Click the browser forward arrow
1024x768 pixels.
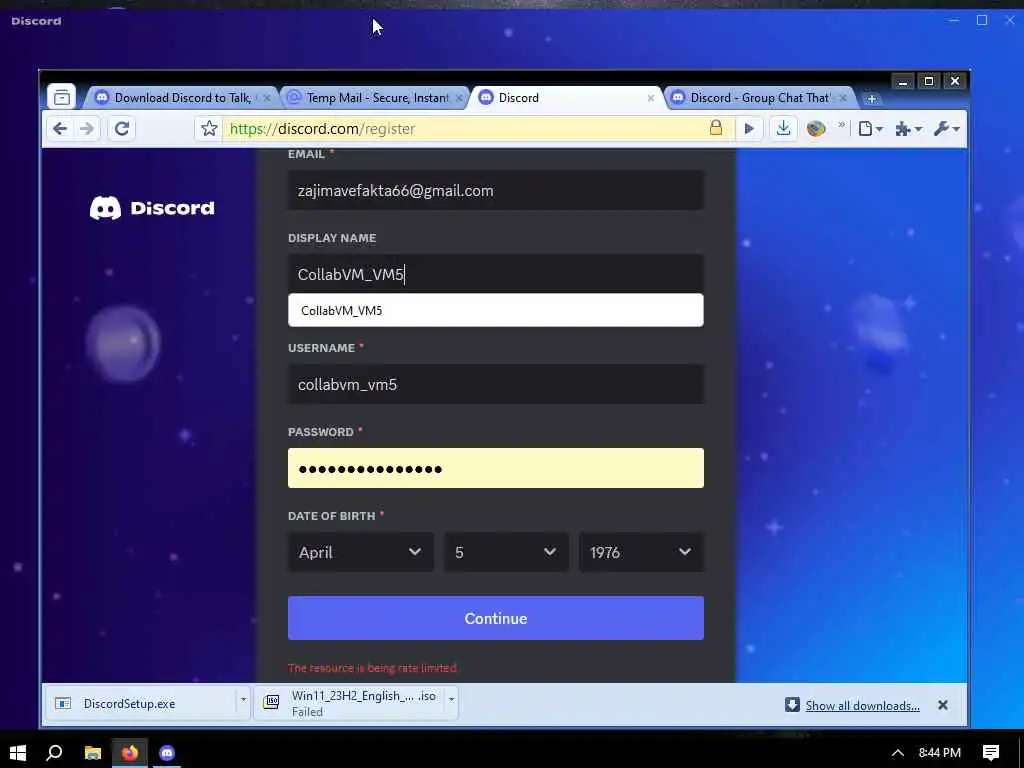click(86, 129)
